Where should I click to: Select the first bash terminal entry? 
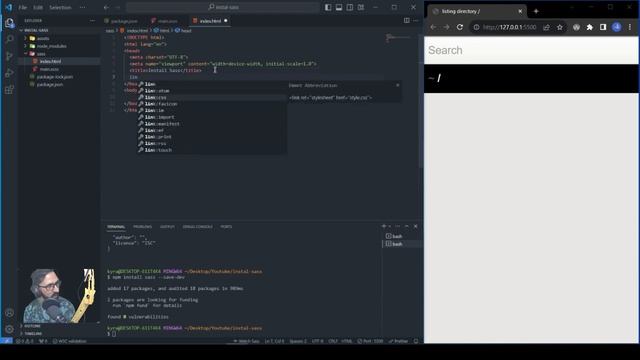[x=402, y=236]
